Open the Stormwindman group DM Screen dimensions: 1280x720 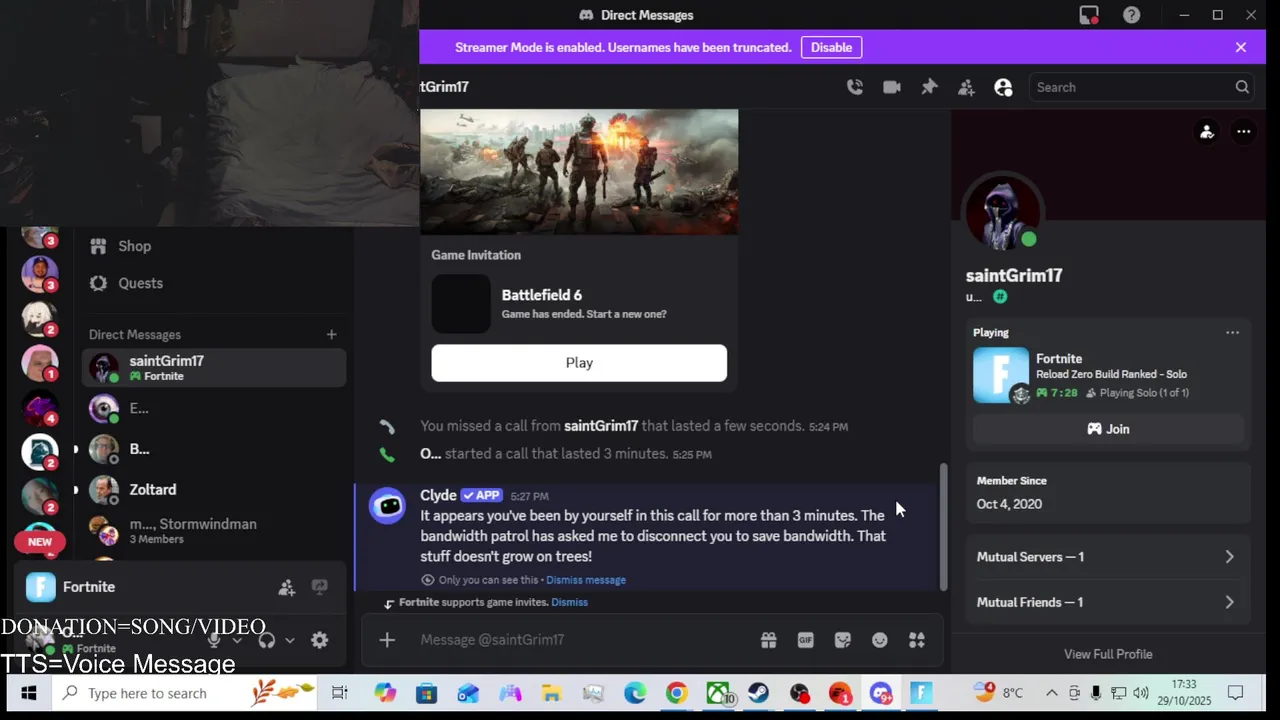pyautogui.click(x=213, y=531)
